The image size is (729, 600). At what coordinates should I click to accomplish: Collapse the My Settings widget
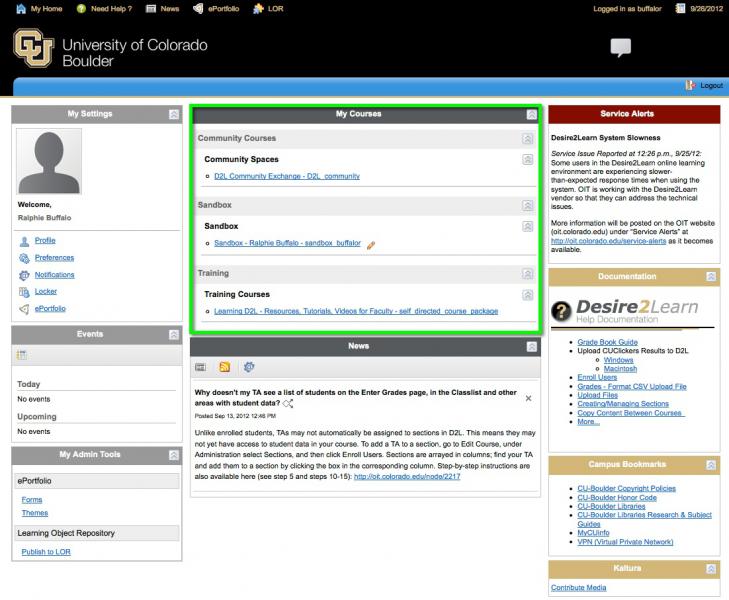pyautogui.click(x=174, y=114)
